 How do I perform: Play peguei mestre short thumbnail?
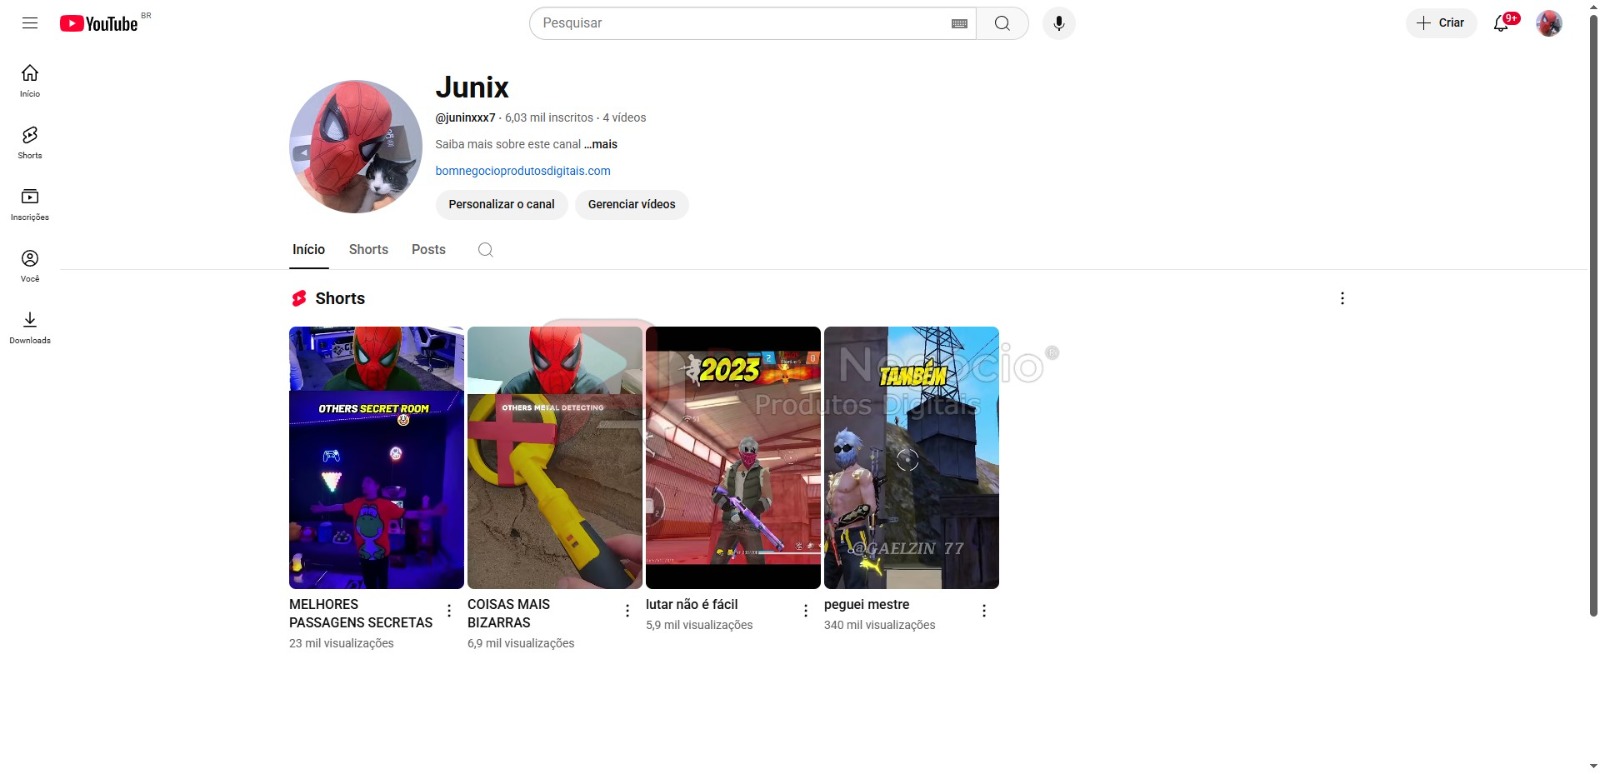(911, 458)
